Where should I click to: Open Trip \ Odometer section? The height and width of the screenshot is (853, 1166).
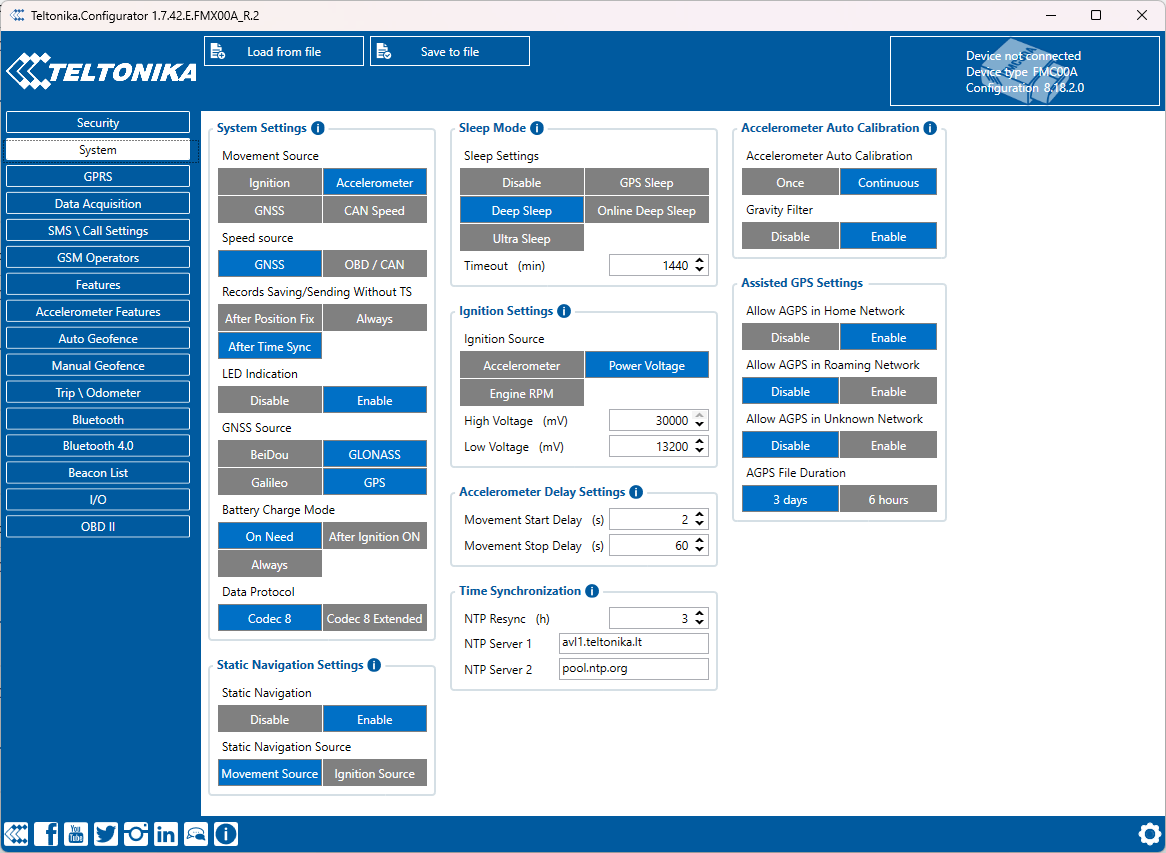[x=97, y=392]
